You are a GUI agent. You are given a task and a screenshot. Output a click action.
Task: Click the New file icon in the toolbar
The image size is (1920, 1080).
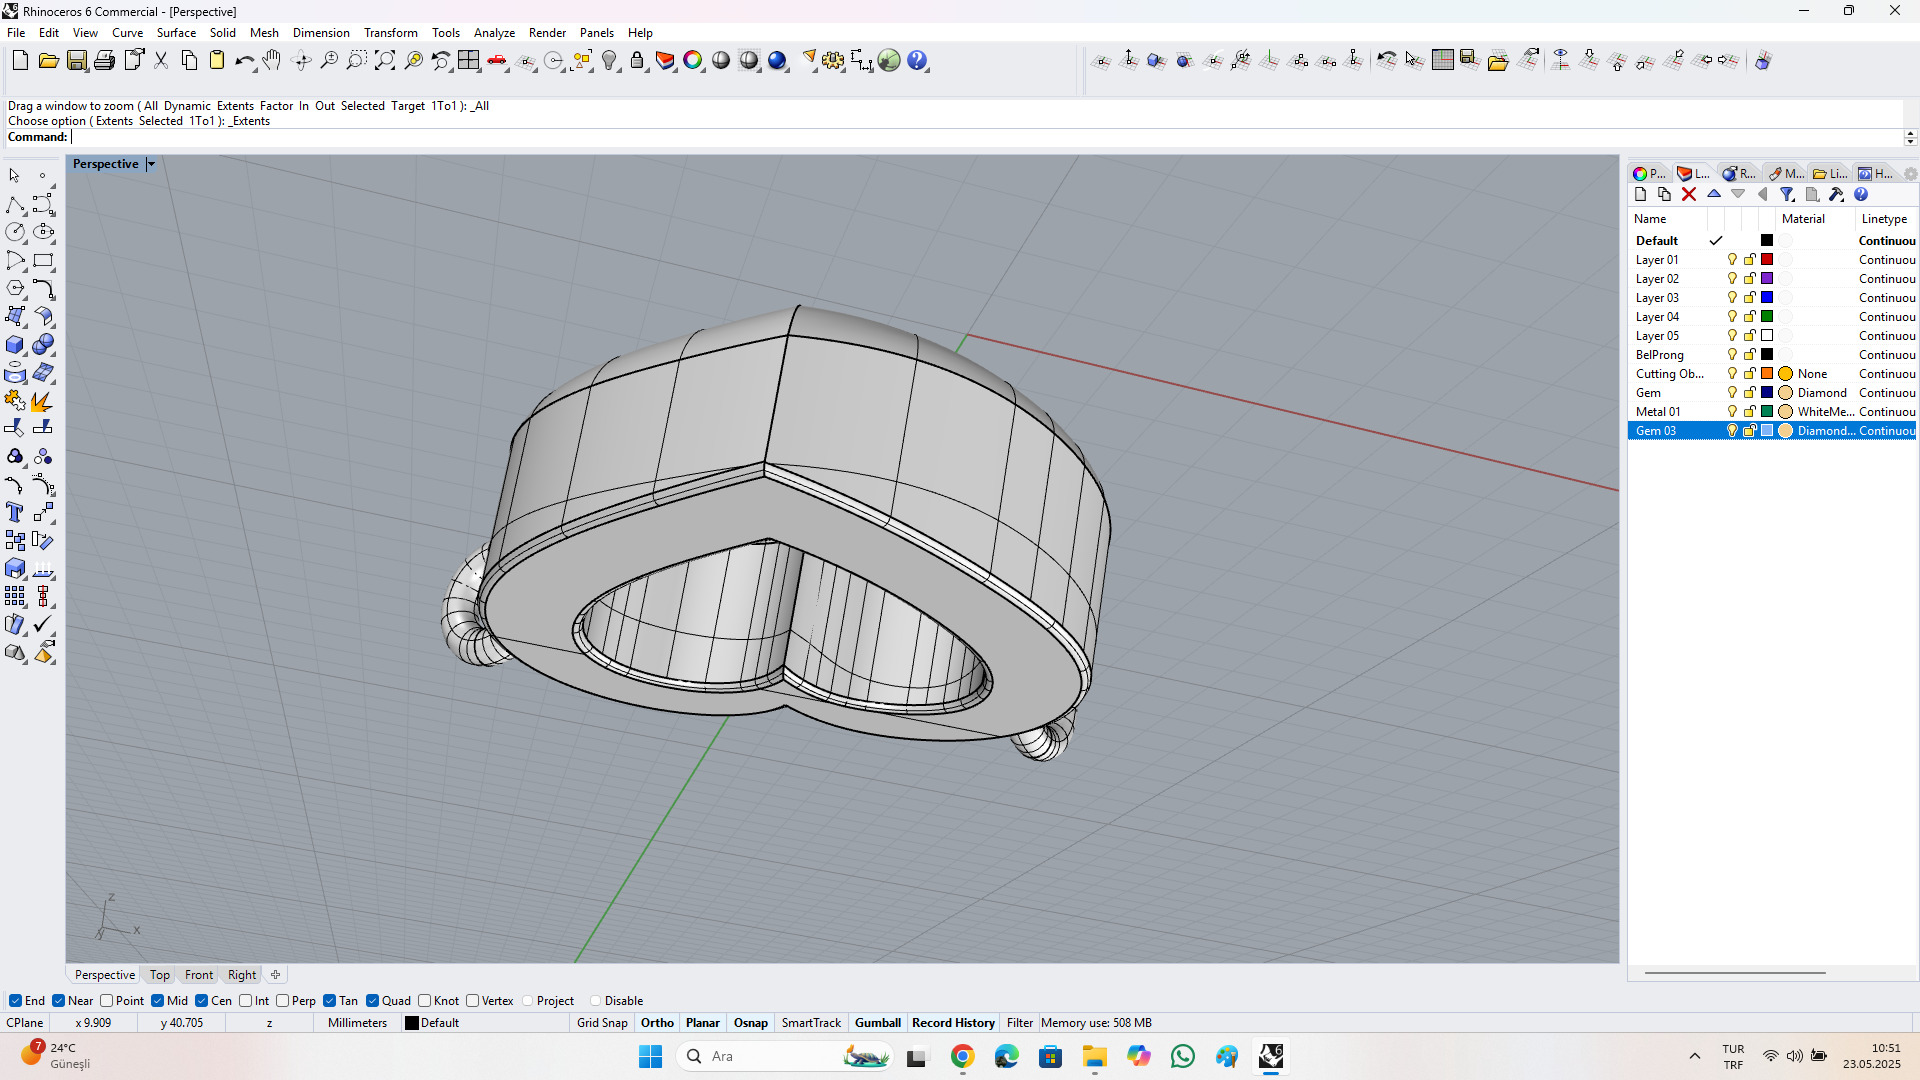[20, 61]
